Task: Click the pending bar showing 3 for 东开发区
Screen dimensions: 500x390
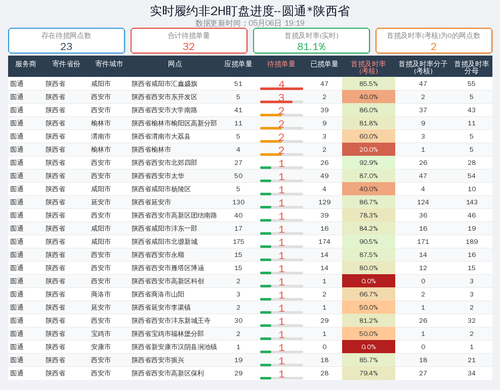Action: pyautogui.click(x=281, y=102)
